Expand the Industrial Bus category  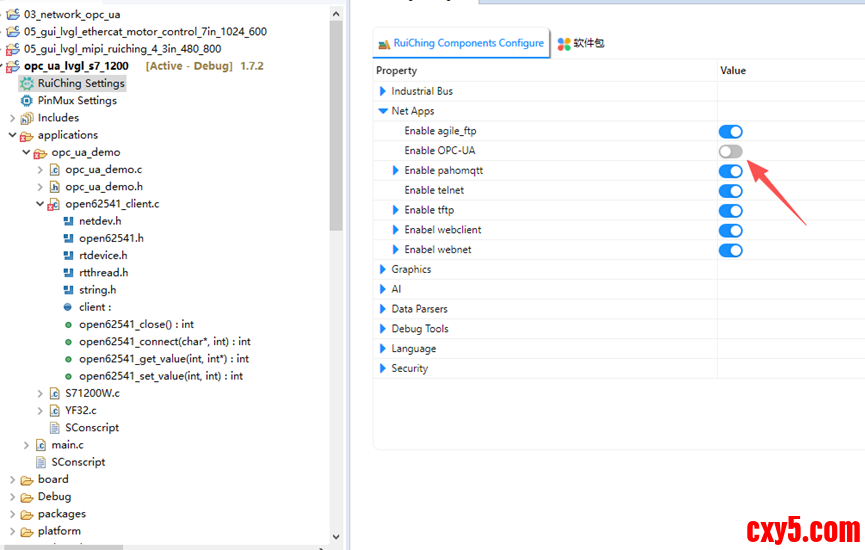click(x=383, y=92)
